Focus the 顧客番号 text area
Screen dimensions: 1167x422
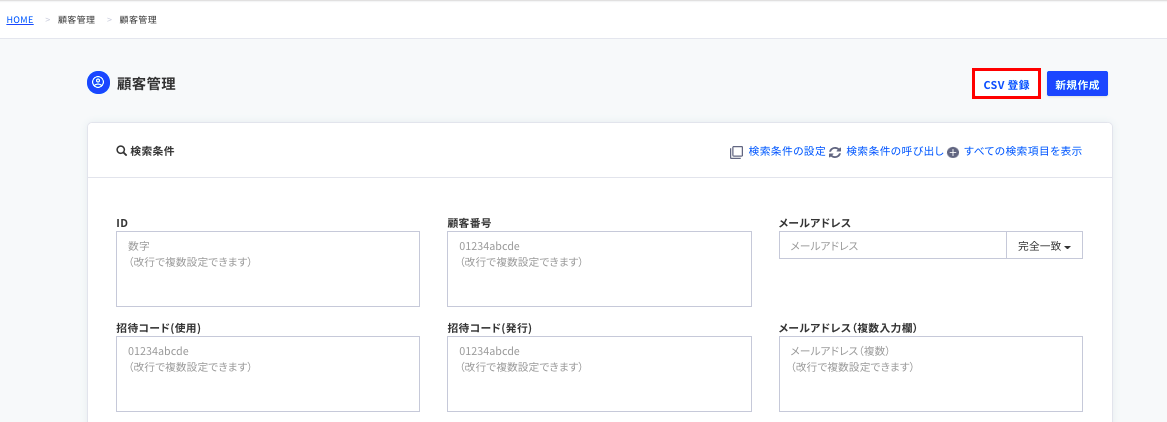click(599, 269)
